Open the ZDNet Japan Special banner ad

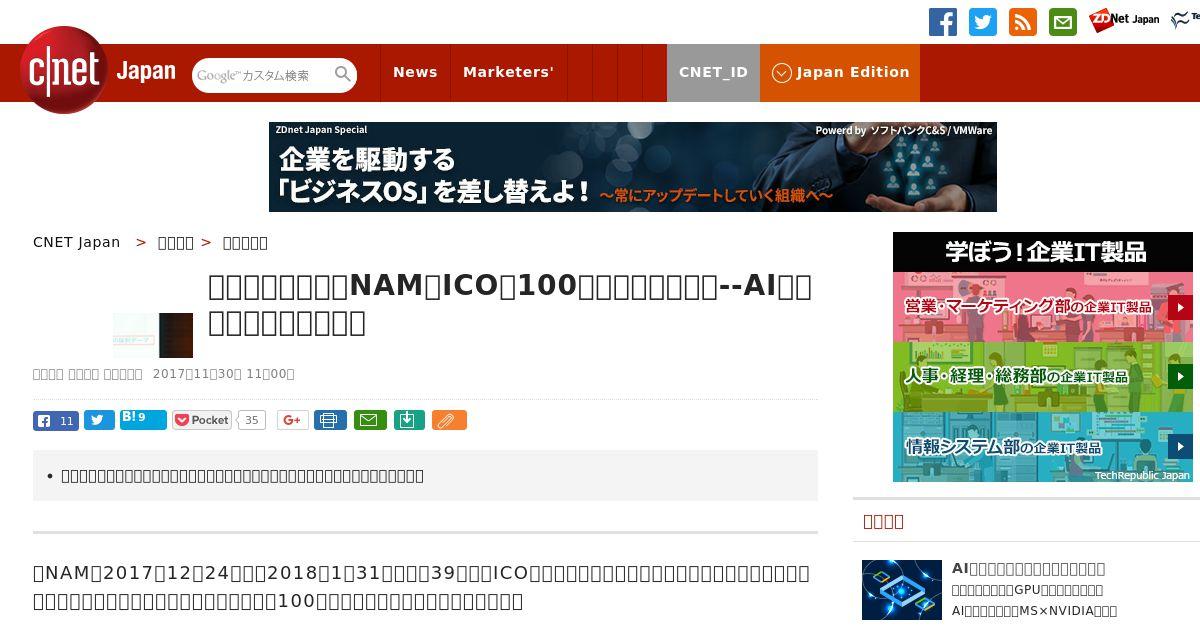tap(633, 167)
